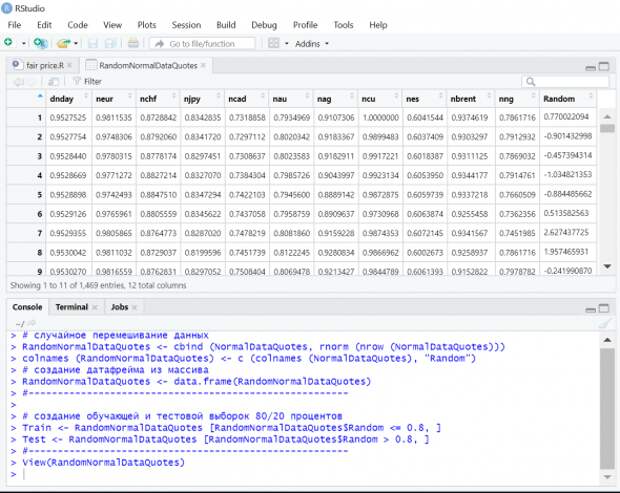Screen dimensions: 620x493
Task: Maximize the console pane
Action: [604, 308]
